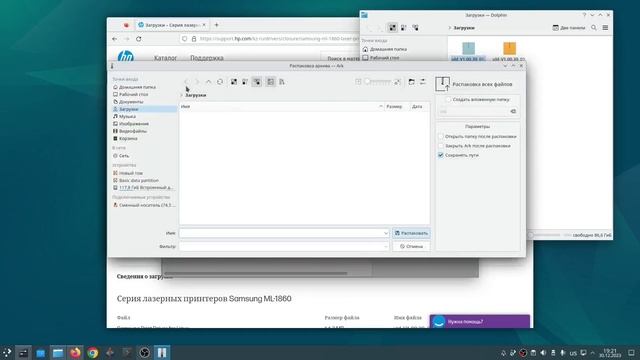
Task: Click the HP logo on webpage
Action: point(126,57)
